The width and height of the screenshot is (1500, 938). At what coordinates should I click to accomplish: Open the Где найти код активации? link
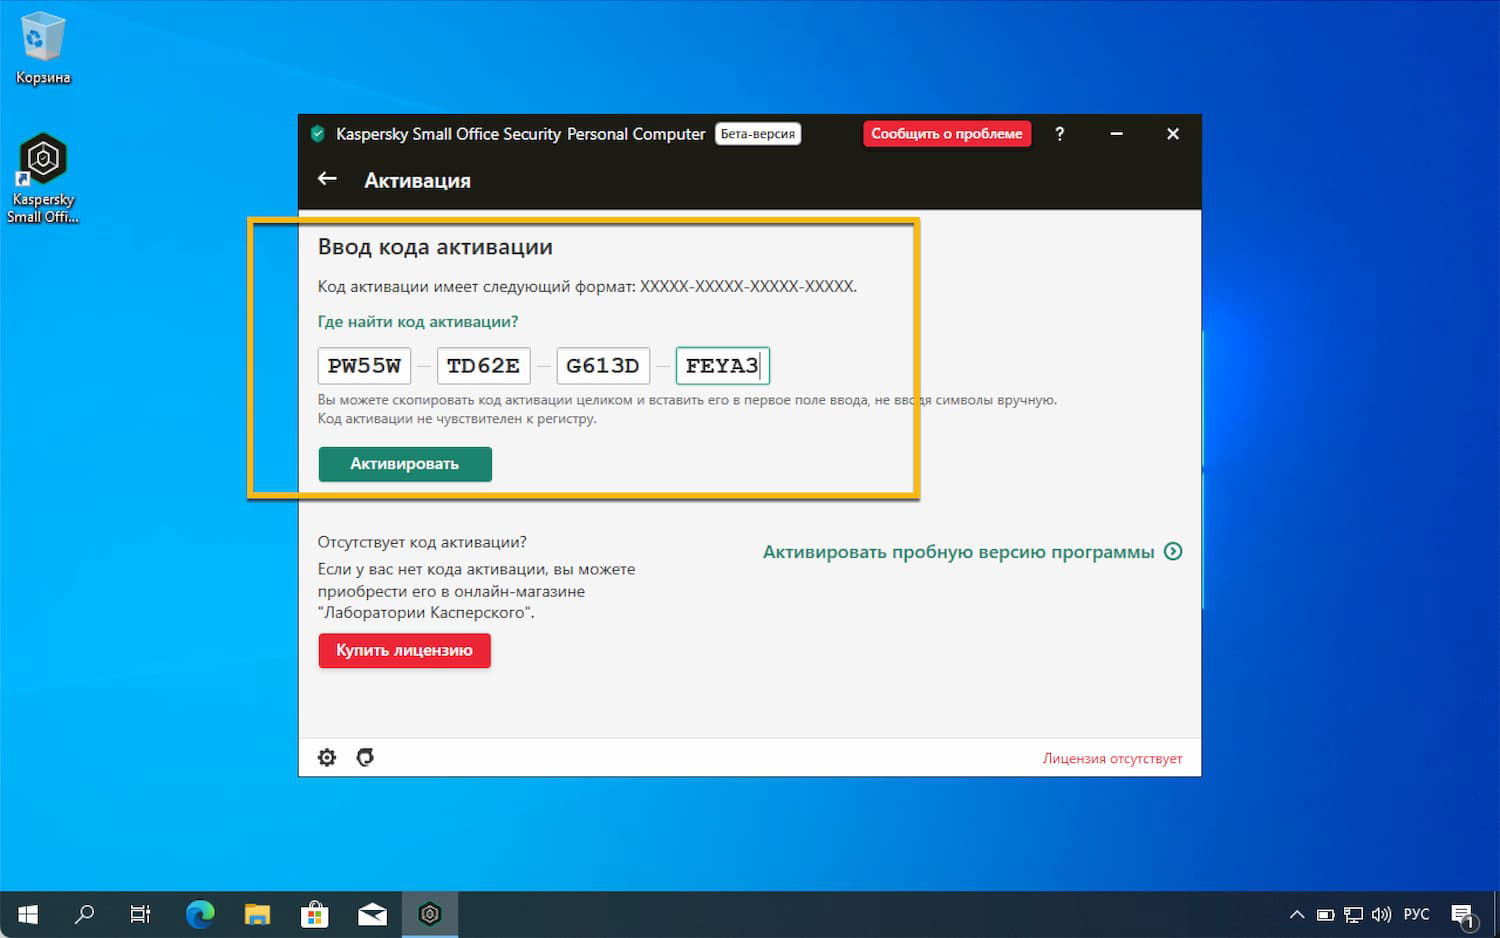tap(418, 322)
